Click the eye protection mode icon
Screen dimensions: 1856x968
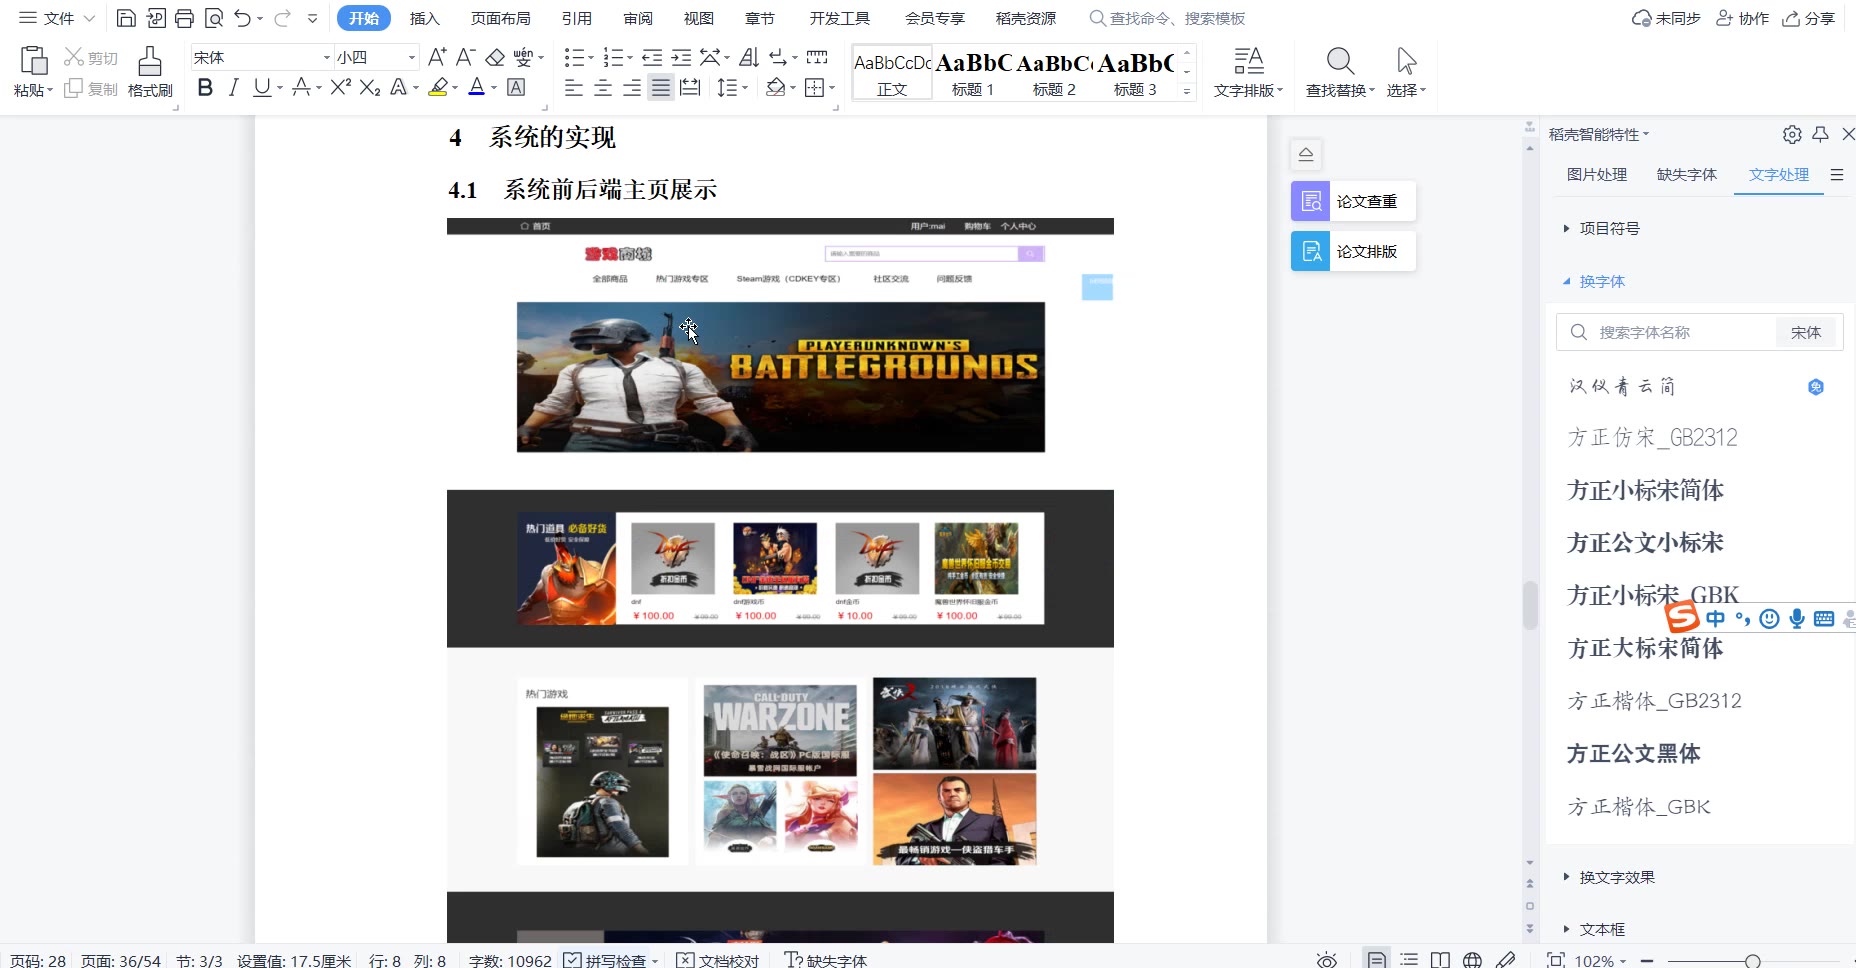pos(1326,960)
